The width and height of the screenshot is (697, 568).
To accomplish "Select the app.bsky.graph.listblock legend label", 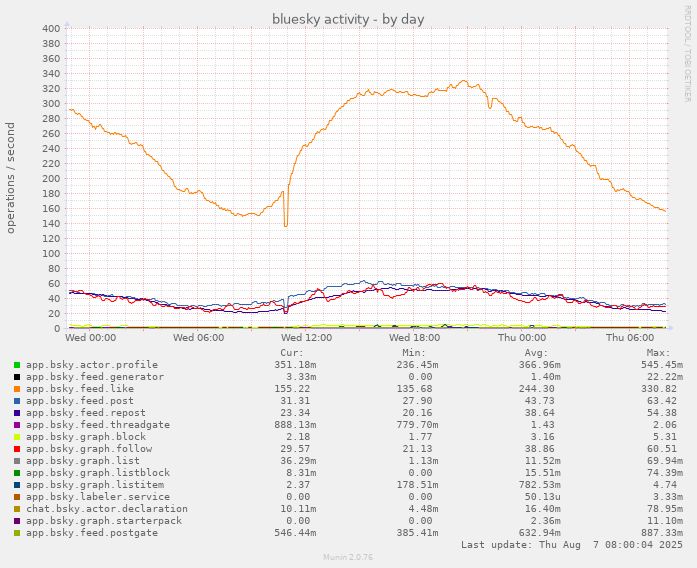I will click(98, 473).
